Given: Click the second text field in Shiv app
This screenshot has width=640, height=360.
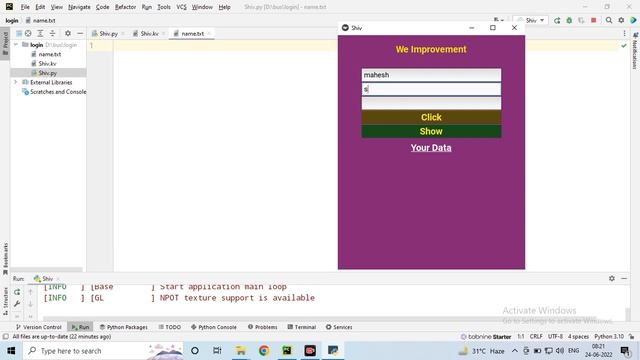Looking at the screenshot, I should [431, 89].
